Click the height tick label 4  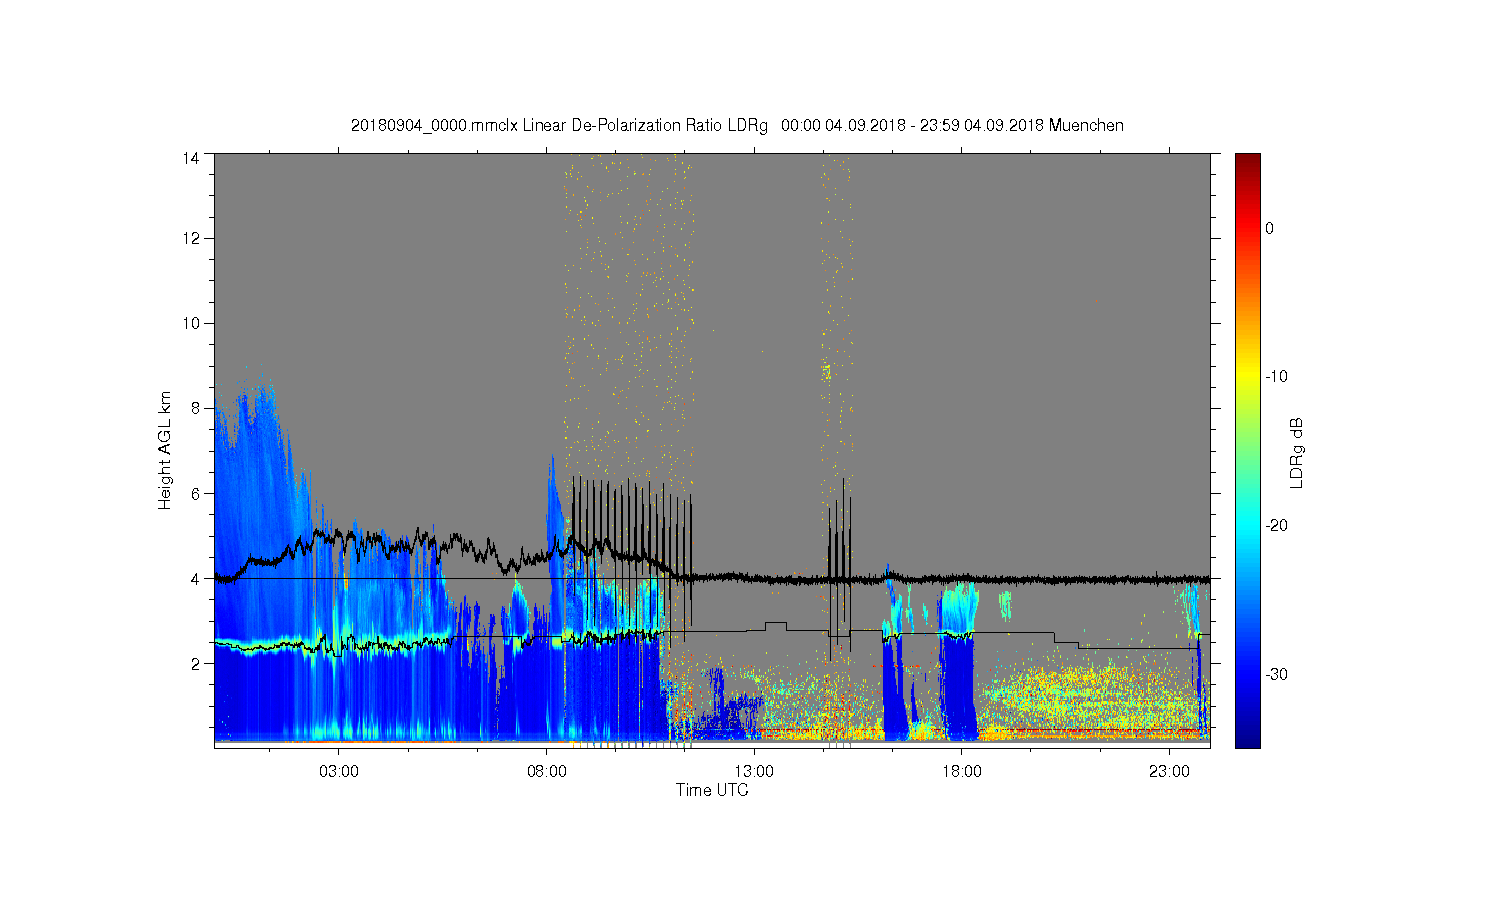tap(195, 578)
